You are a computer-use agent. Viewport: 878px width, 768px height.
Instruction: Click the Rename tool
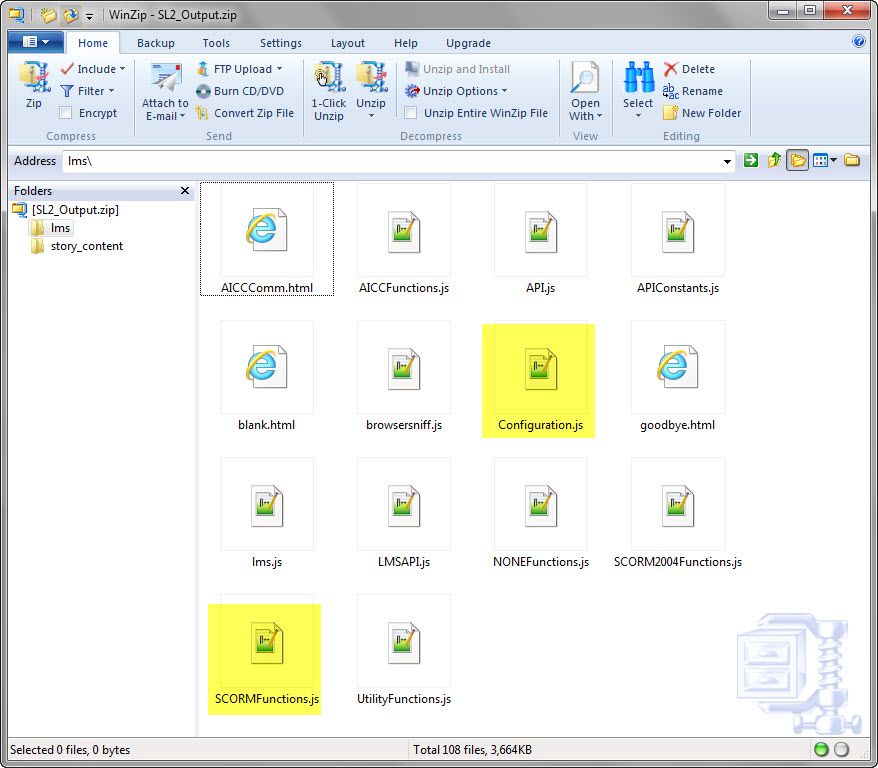pyautogui.click(x=693, y=91)
